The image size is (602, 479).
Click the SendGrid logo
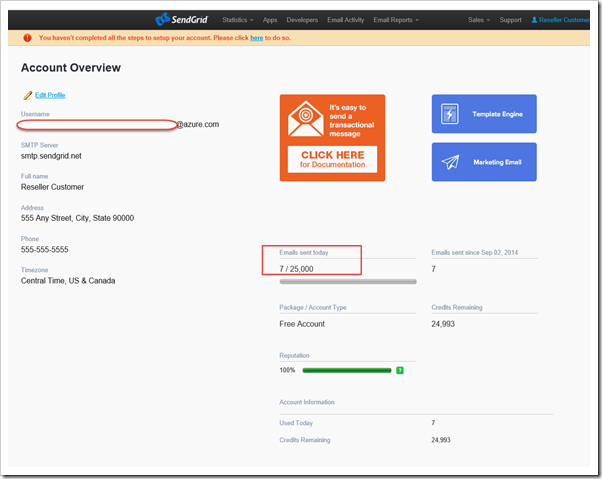[x=182, y=19]
